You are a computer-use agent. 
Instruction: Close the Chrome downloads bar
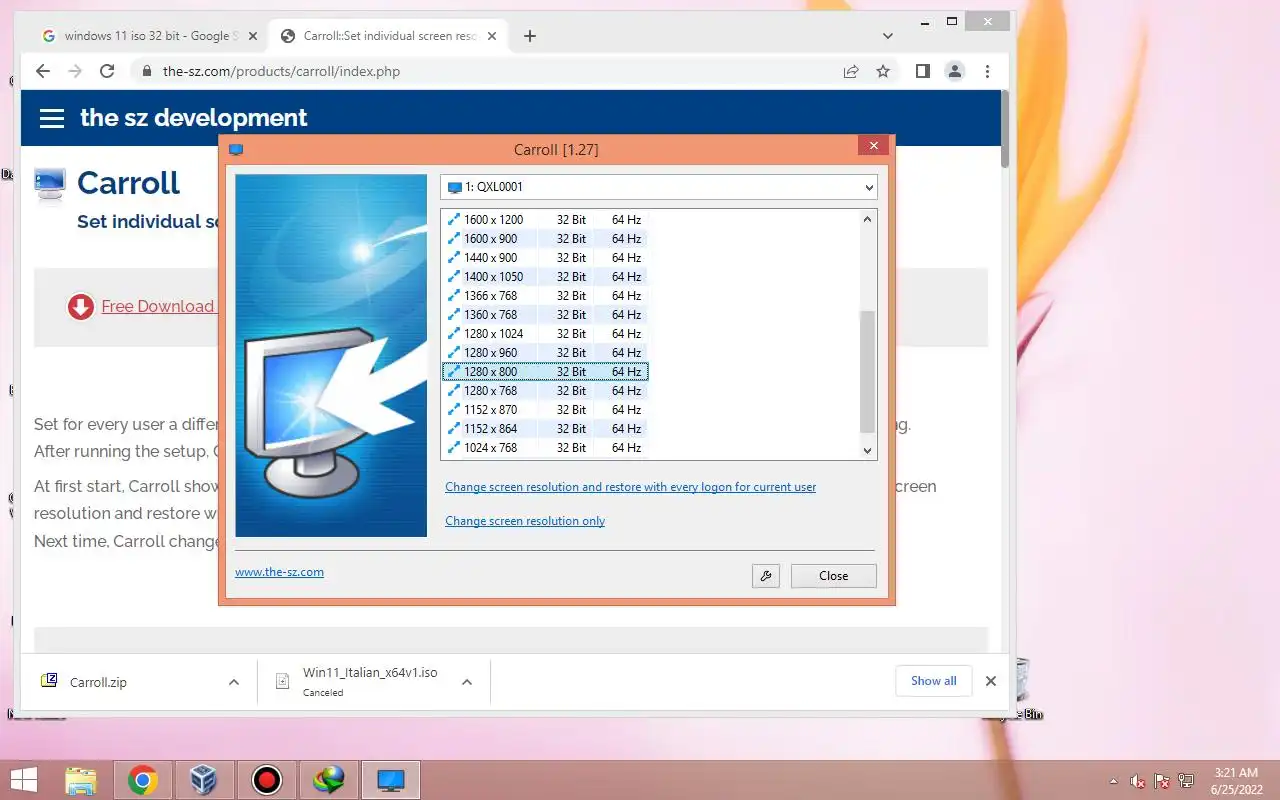(x=991, y=681)
